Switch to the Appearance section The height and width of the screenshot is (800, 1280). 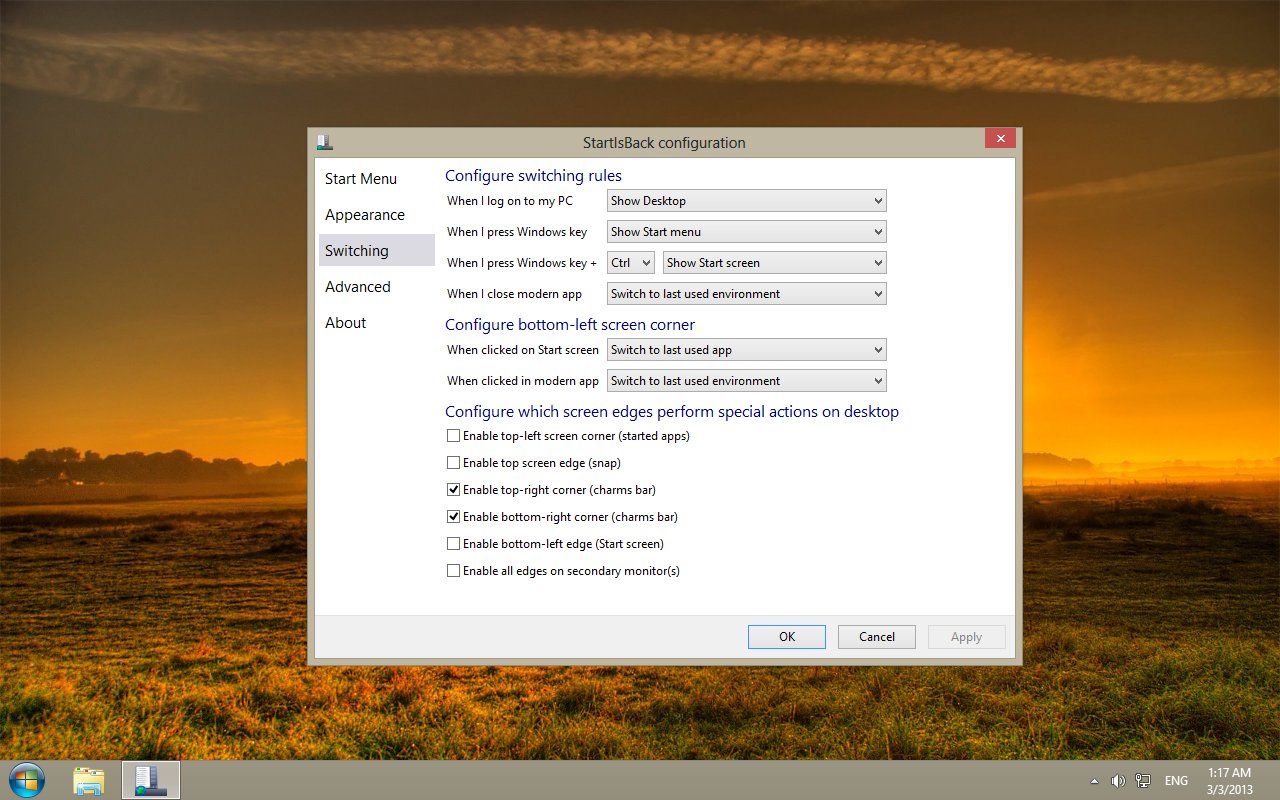[x=364, y=214]
